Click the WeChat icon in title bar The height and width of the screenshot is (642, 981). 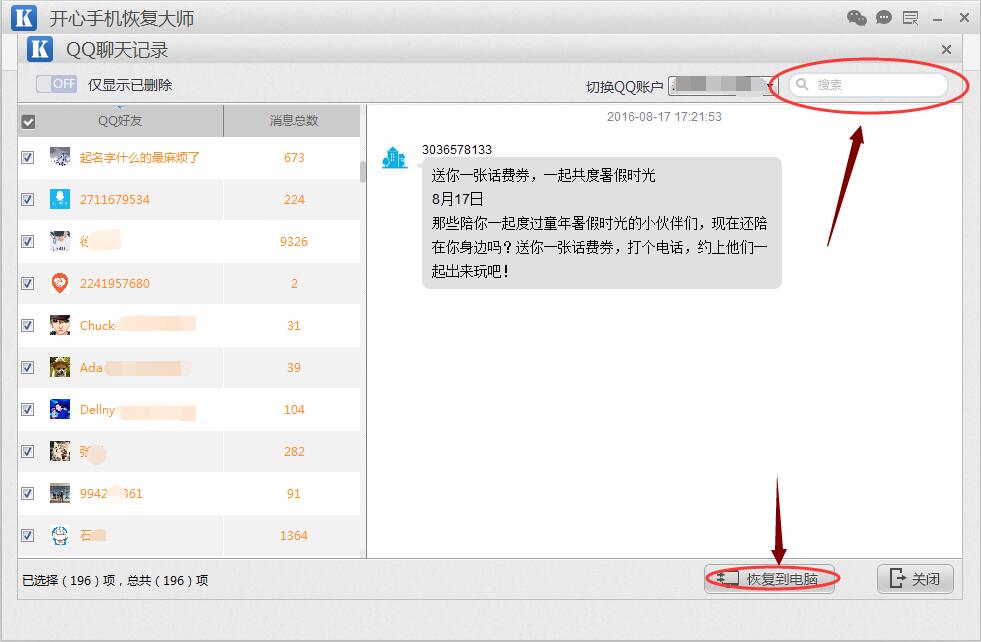(x=856, y=18)
